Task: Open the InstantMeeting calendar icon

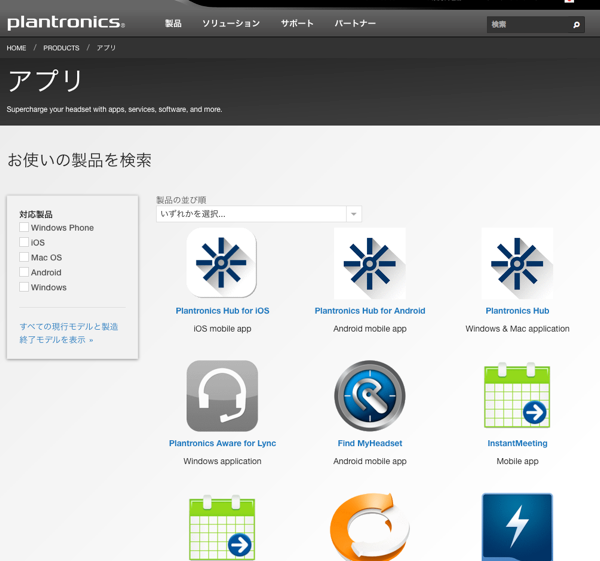Action: pos(517,395)
